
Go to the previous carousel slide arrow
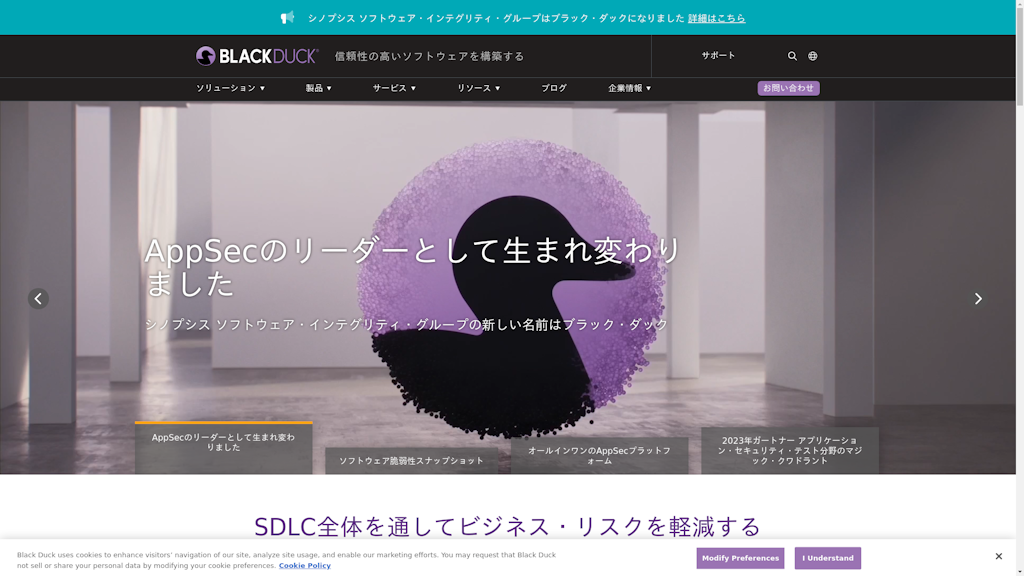(39, 297)
